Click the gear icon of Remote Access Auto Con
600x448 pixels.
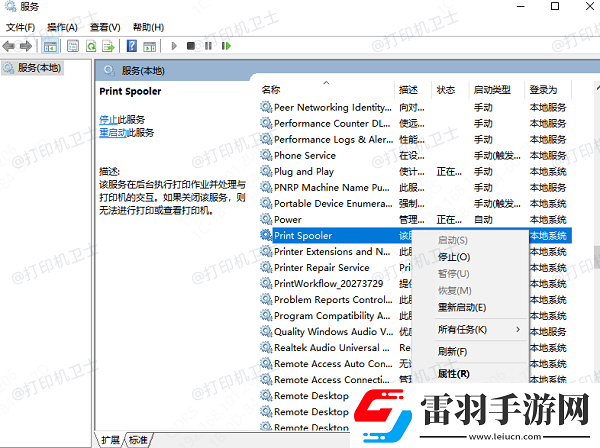266,363
